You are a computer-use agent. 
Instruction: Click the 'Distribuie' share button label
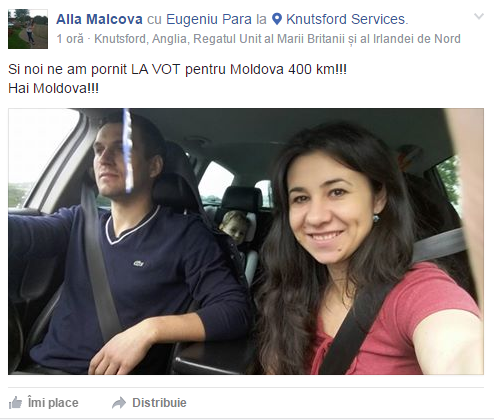point(159,403)
